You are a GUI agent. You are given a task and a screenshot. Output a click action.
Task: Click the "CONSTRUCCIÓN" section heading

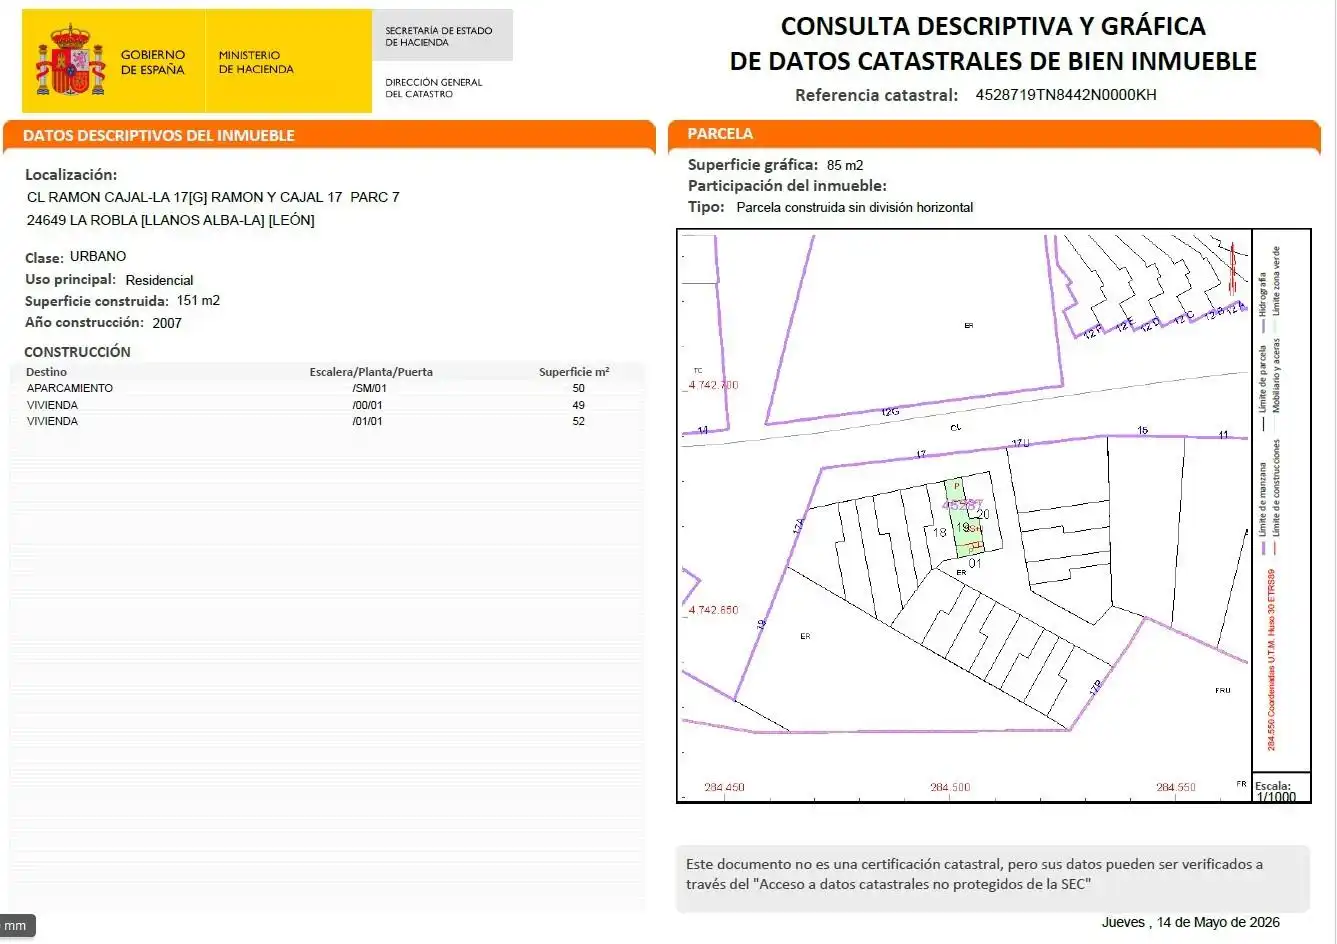pyautogui.click(x=77, y=352)
